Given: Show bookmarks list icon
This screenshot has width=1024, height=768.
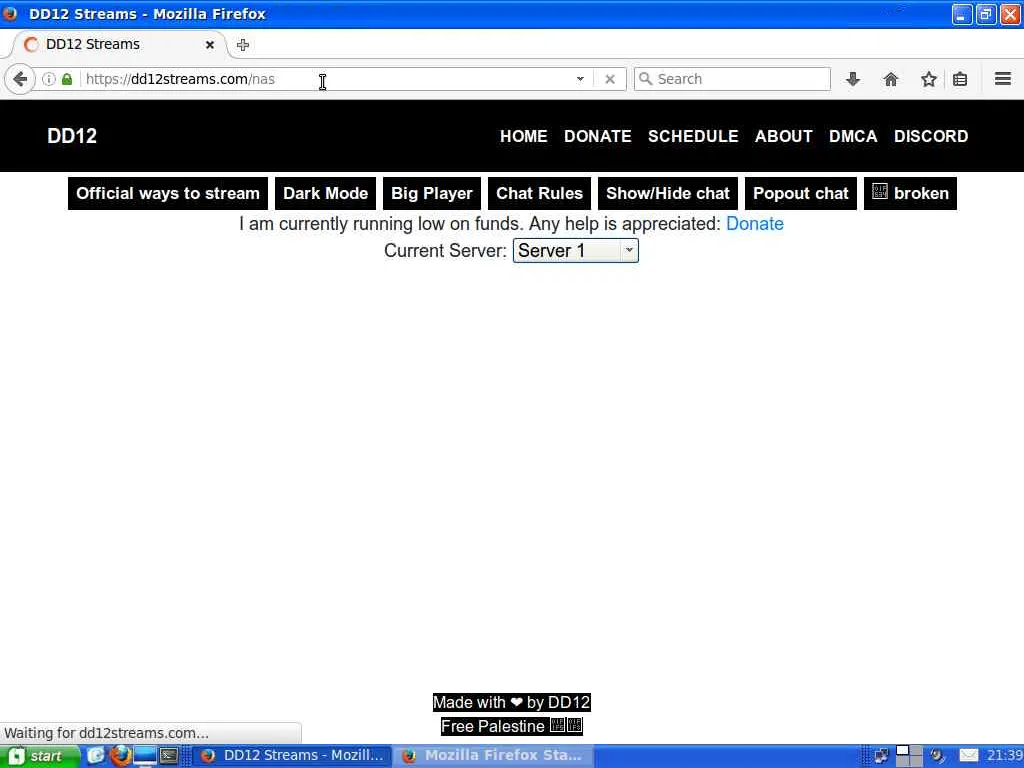Looking at the screenshot, I should click(960, 79).
